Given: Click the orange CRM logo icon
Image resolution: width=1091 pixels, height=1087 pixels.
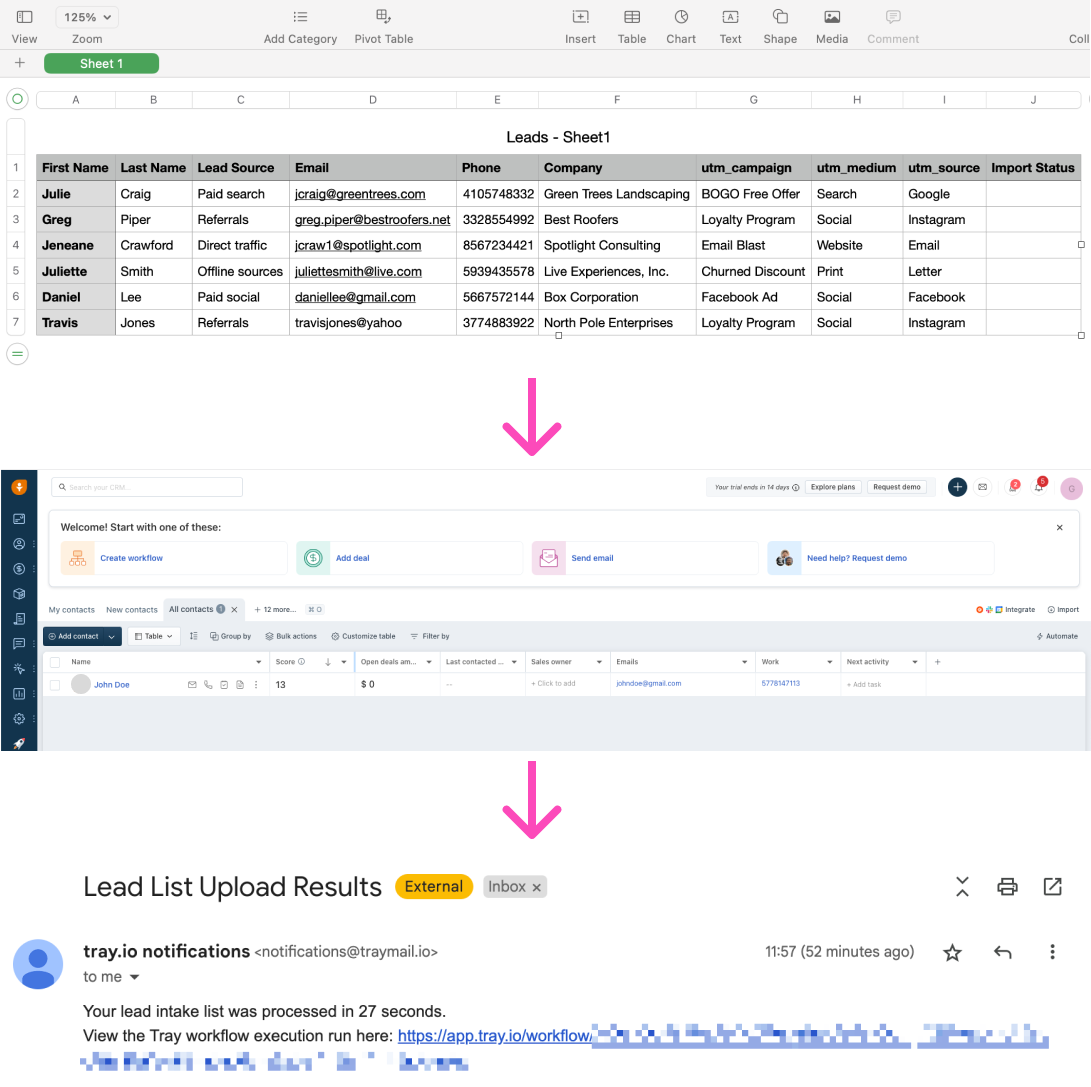Looking at the screenshot, I should (19, 487).
